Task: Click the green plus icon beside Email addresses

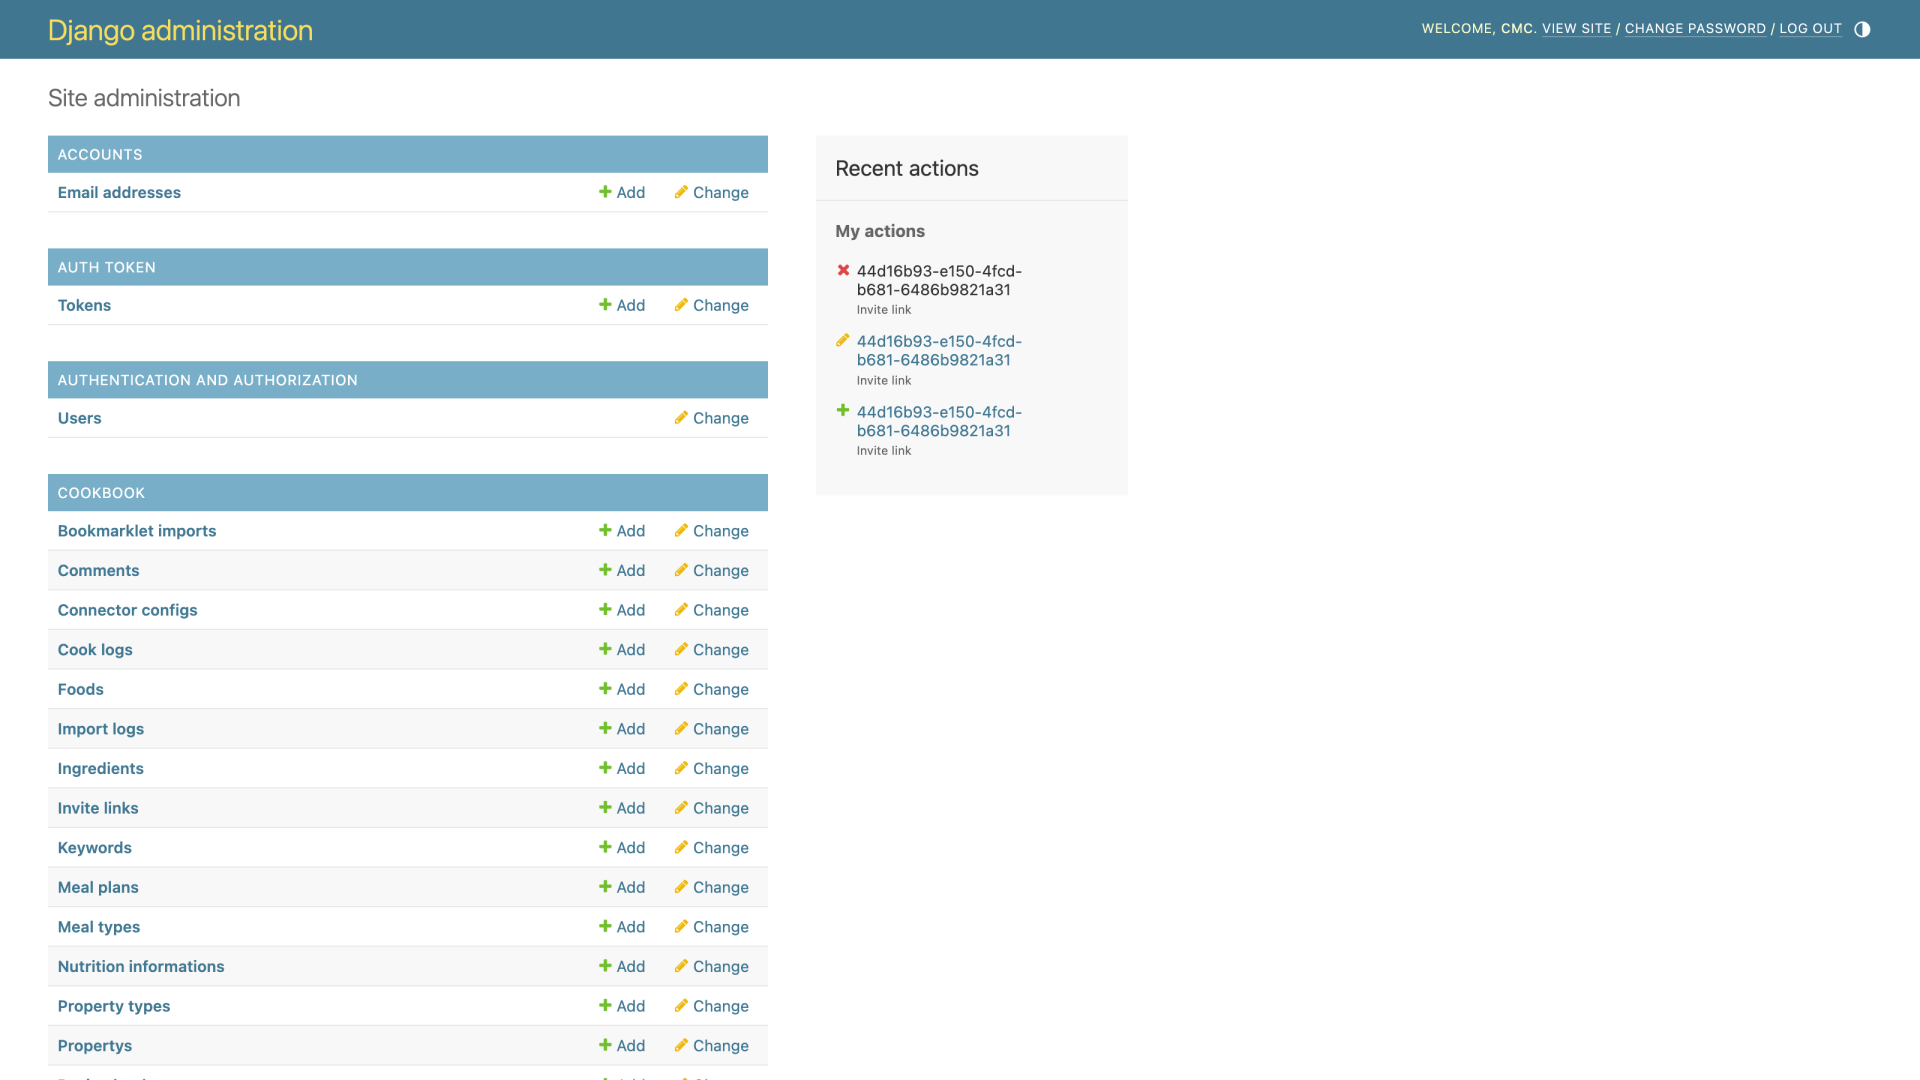Action: (604, 191)
